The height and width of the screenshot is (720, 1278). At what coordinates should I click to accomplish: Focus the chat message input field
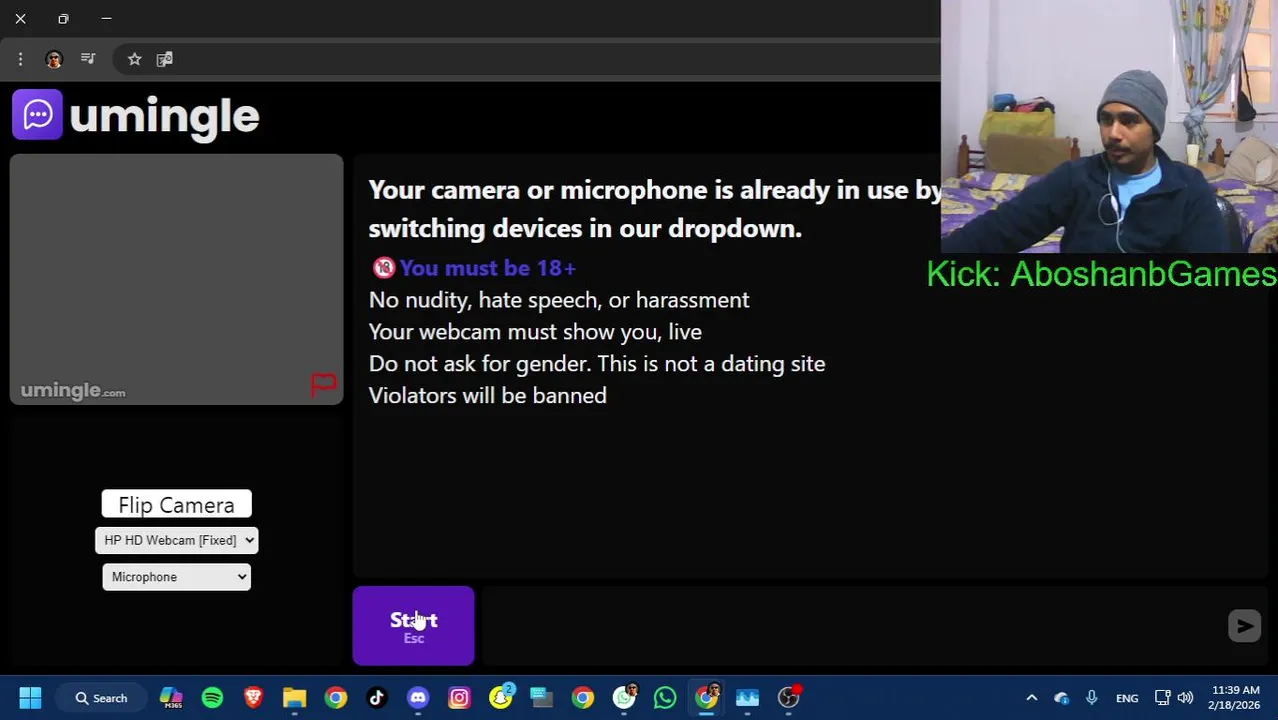850,626
